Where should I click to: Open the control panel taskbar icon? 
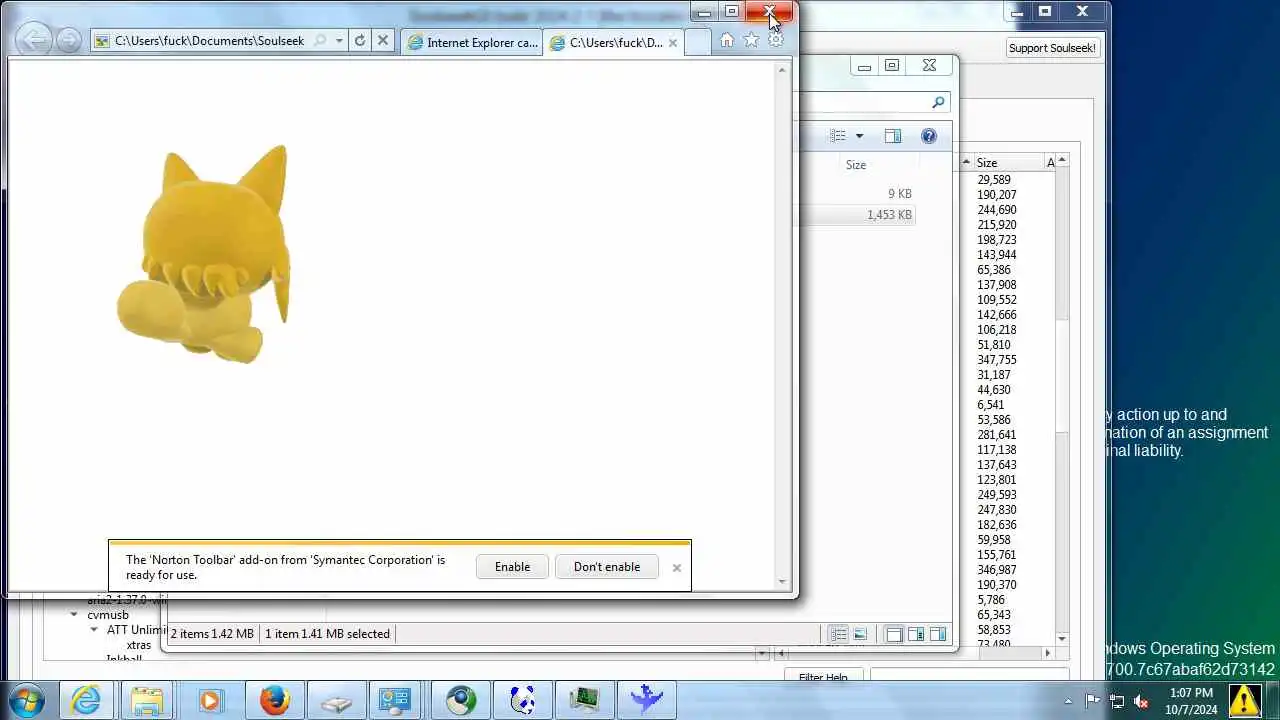397,700
